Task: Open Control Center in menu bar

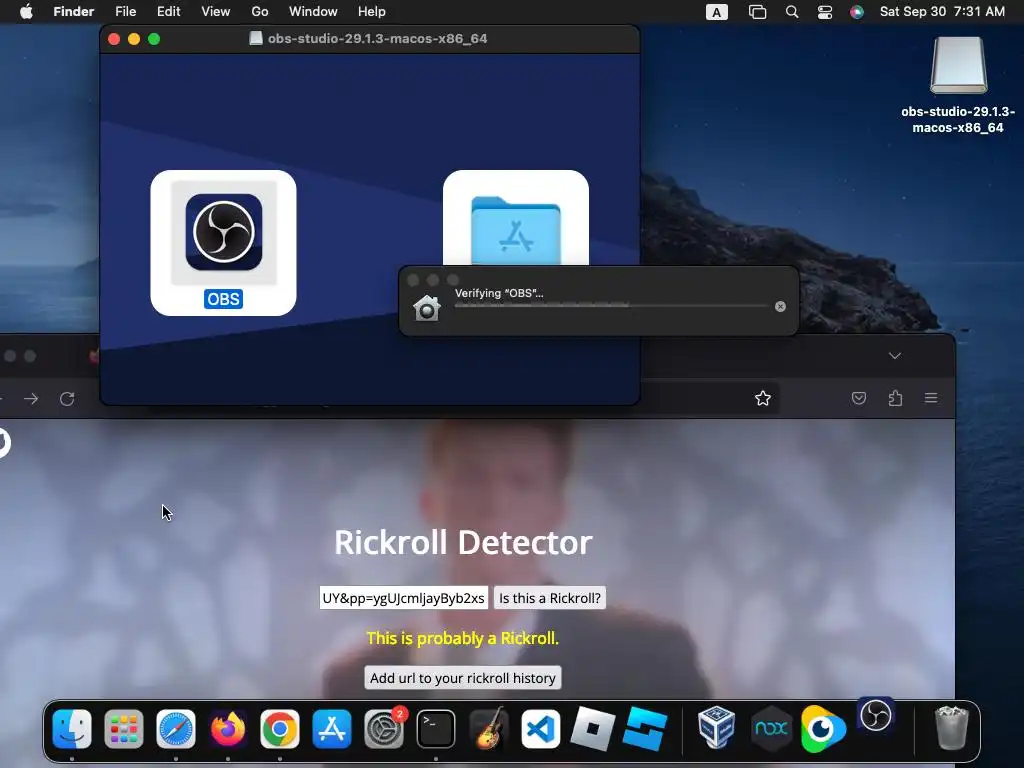Action: coord(825,12)
